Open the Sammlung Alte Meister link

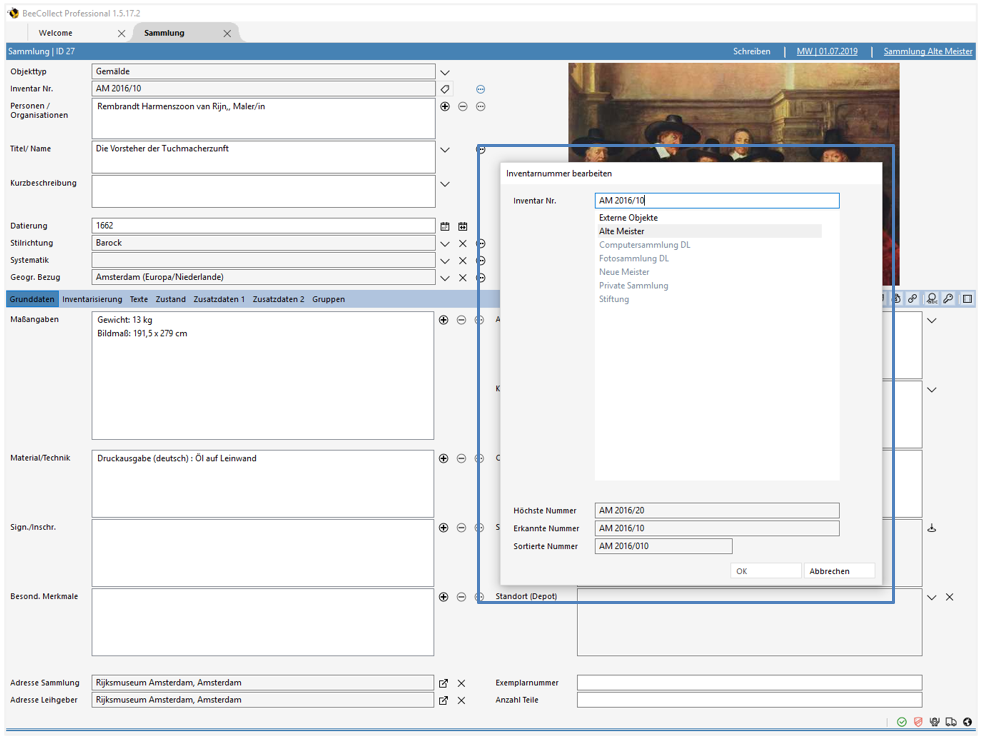(926, 50)
